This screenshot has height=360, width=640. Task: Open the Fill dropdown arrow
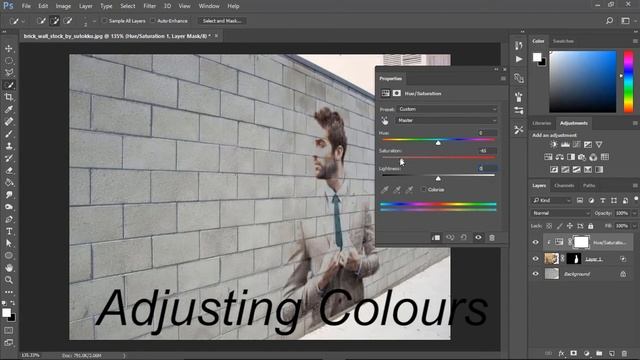click(x=634, y=226)
